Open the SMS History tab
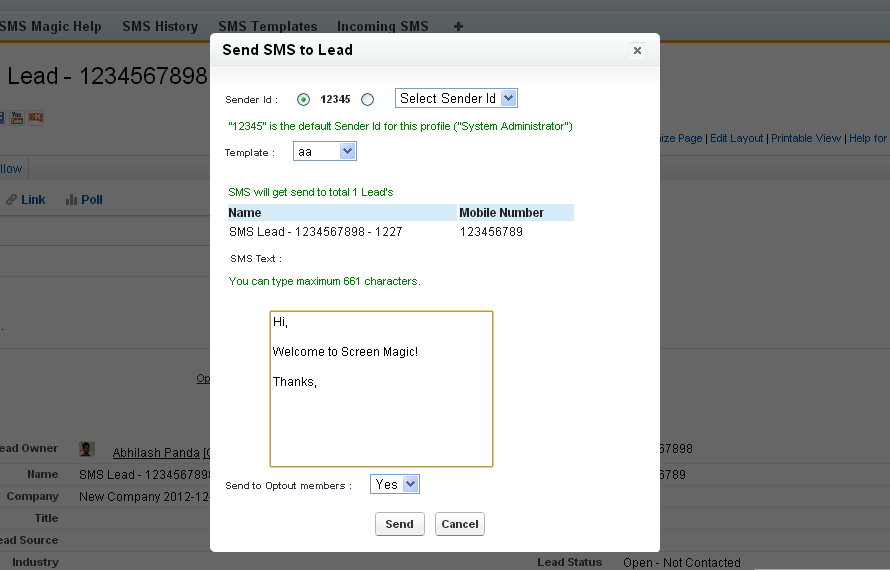The image size is (890, 570). tap(160, 27)
